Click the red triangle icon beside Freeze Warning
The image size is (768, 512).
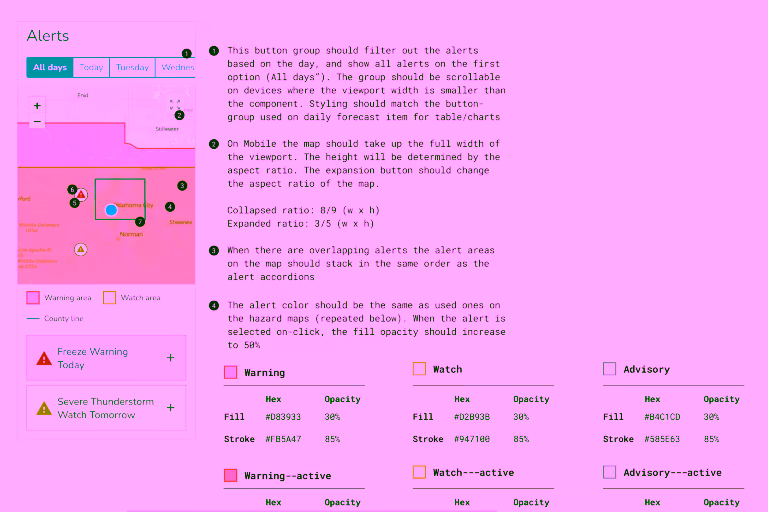point(43,358)
